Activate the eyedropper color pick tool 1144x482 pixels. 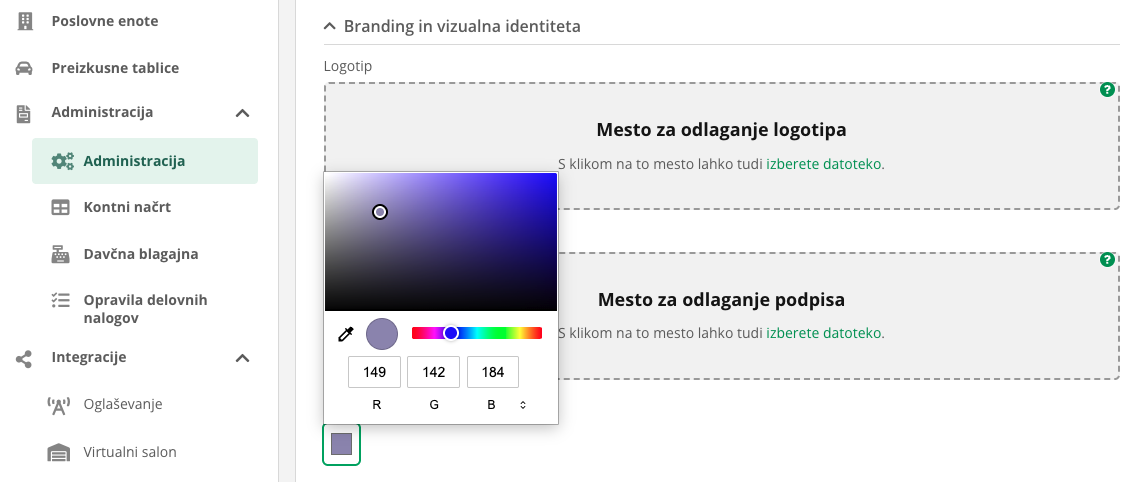(x=345, y=334)
